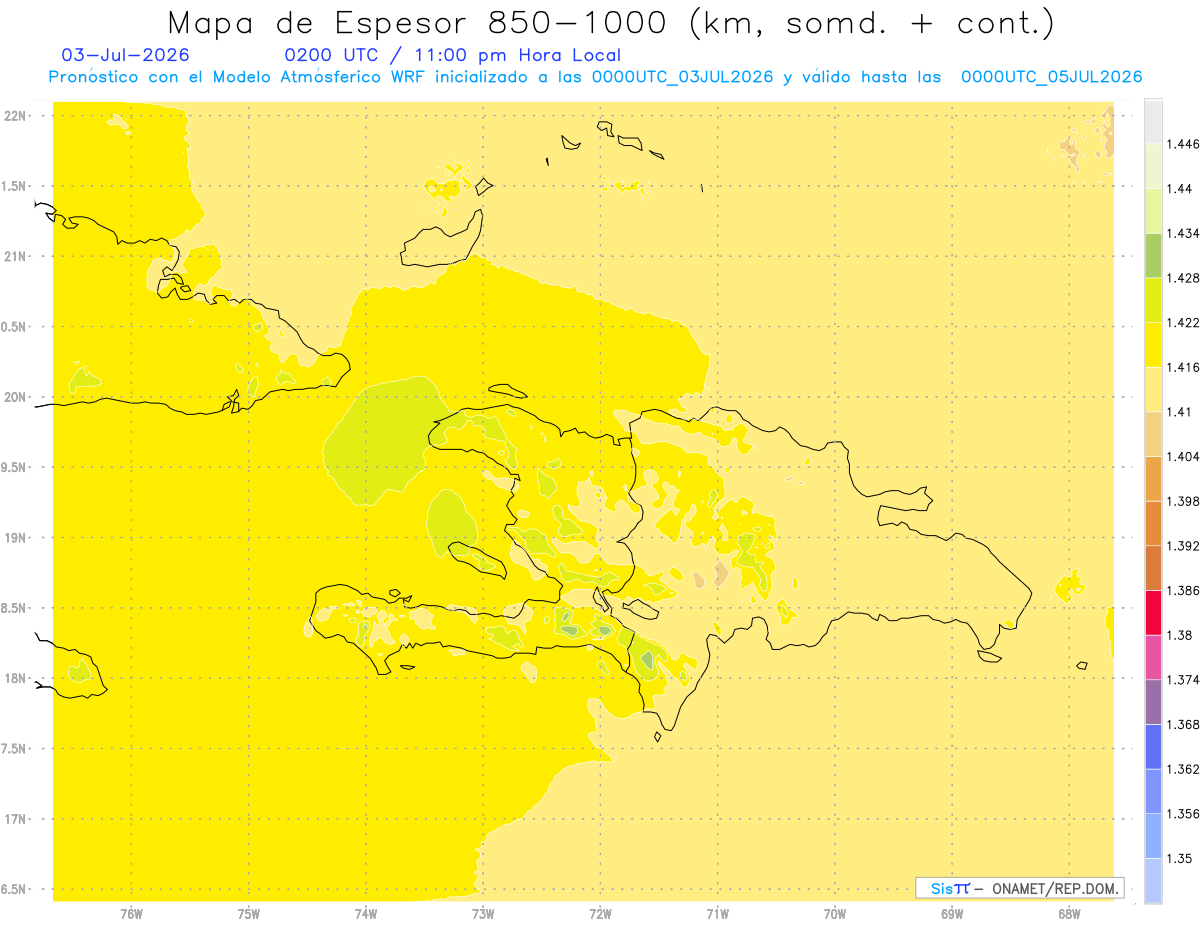Click the '73W' longitude label
This screenshot has height=927, width=1200.
point(483,914)
